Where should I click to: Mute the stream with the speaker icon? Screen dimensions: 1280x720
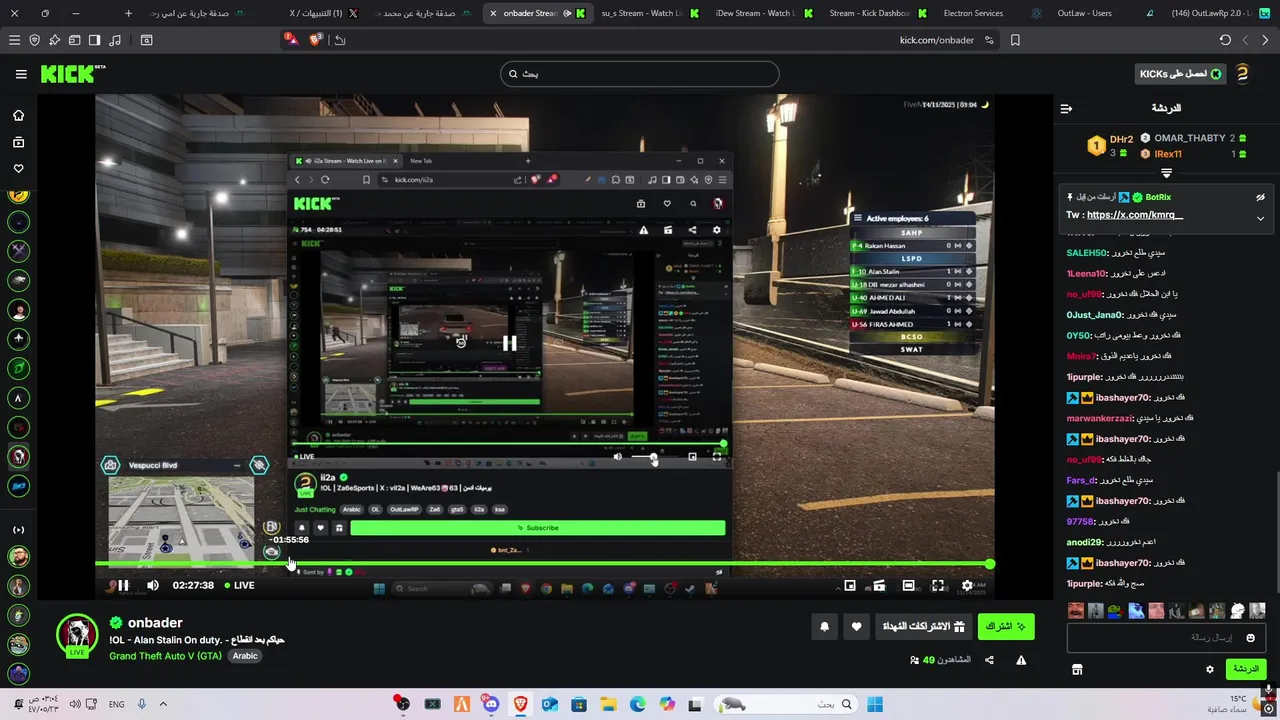153,586
